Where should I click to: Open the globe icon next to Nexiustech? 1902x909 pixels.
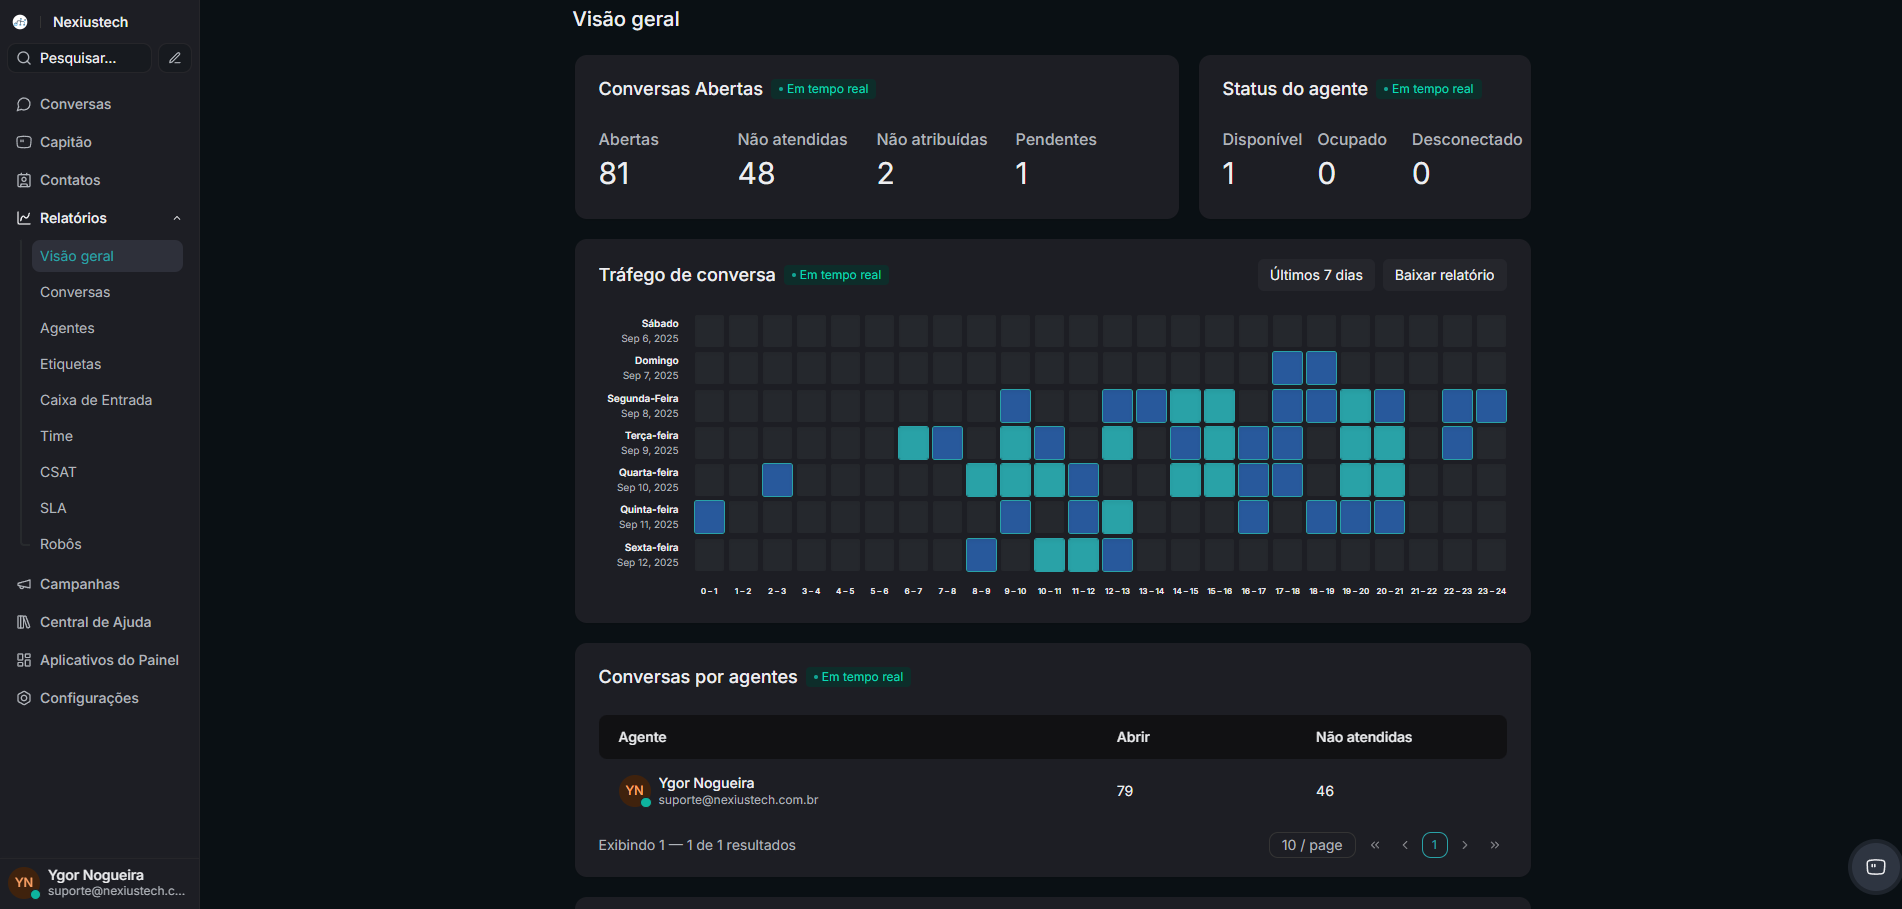pos(20,21)
